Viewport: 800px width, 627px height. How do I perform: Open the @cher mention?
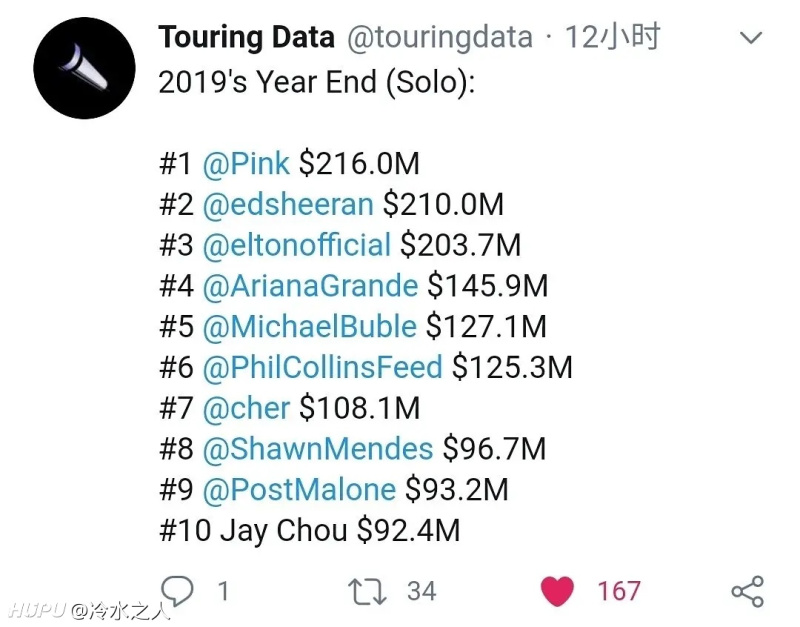coord(246,408)
